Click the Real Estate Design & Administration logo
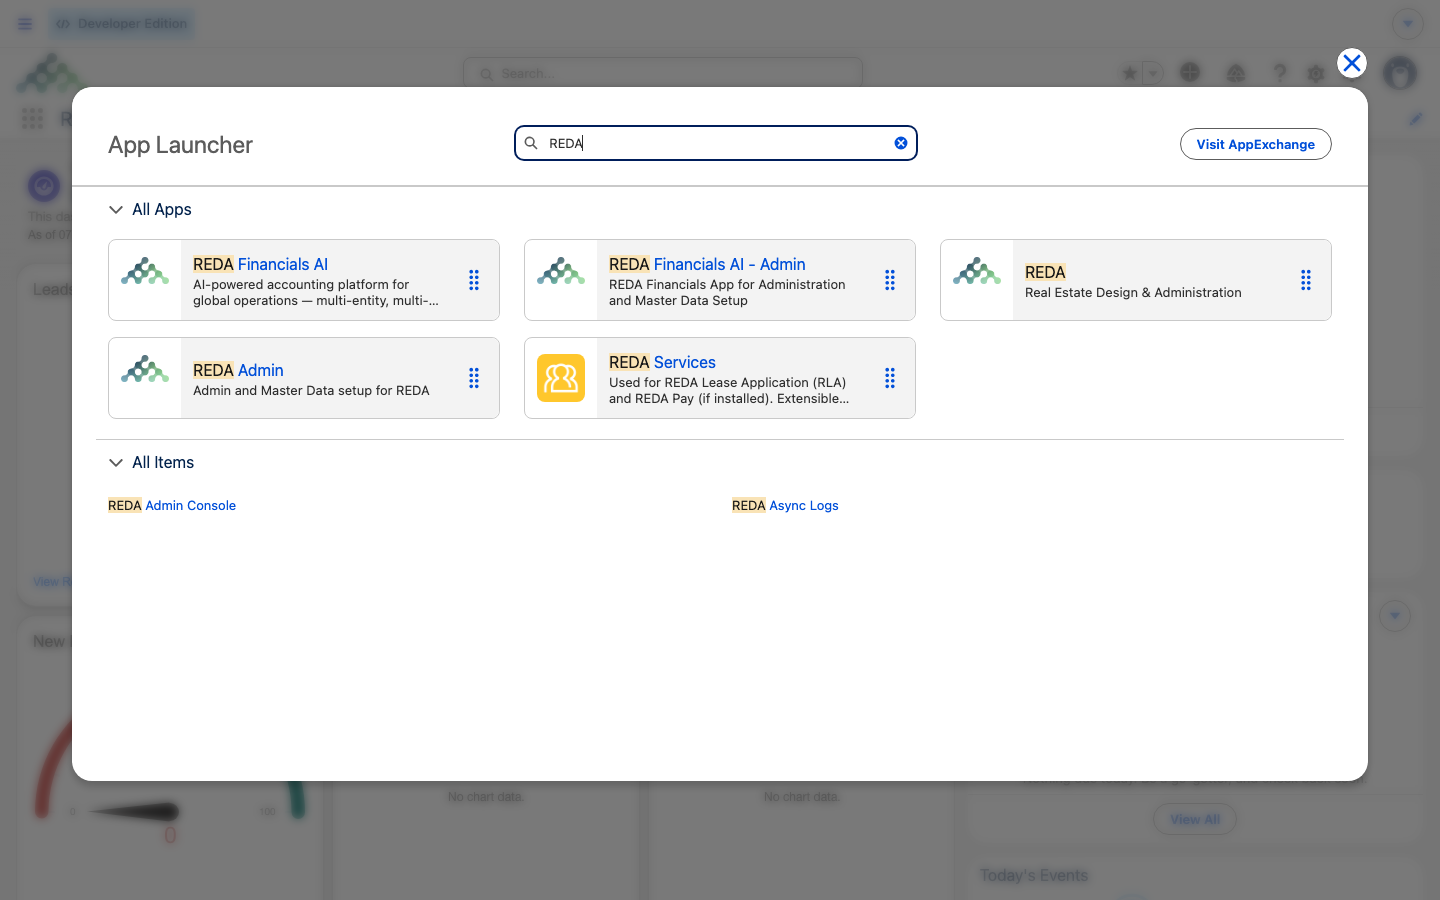1440x900 pixels. pyautogui.click(x=977, y=271)
